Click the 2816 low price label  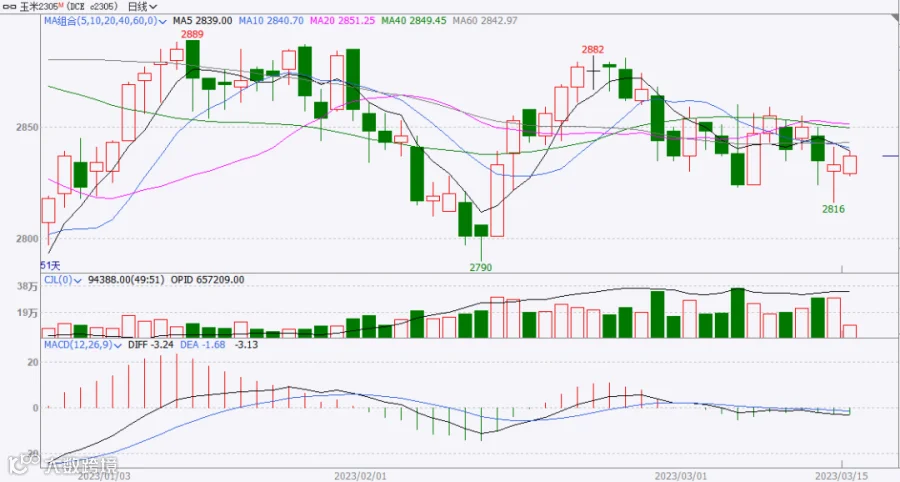[x=833, y=209]
